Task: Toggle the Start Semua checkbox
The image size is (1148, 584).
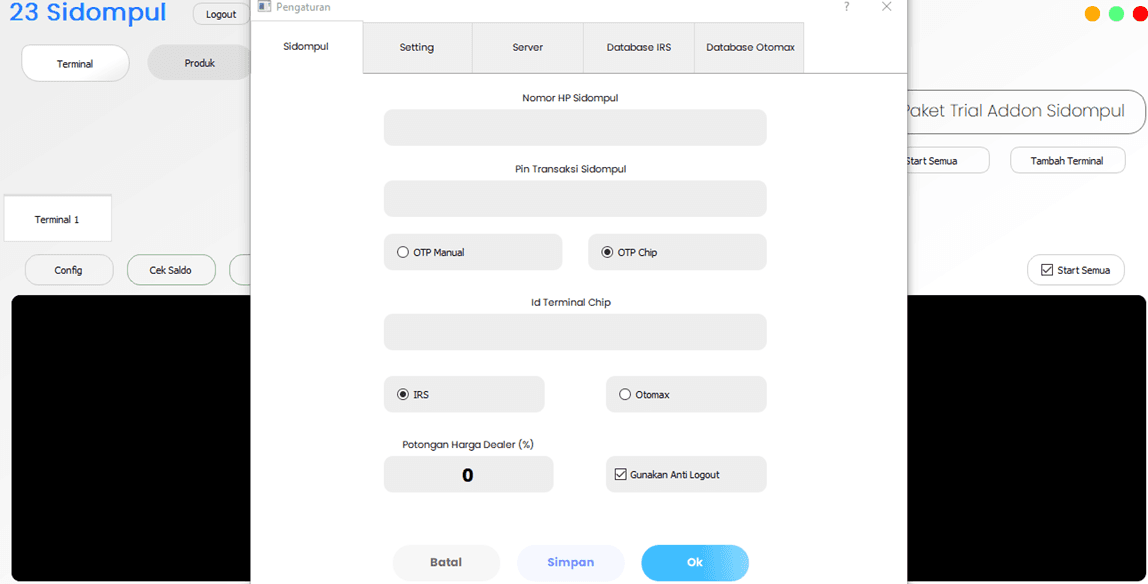Action: click(x=1047, y=270)
